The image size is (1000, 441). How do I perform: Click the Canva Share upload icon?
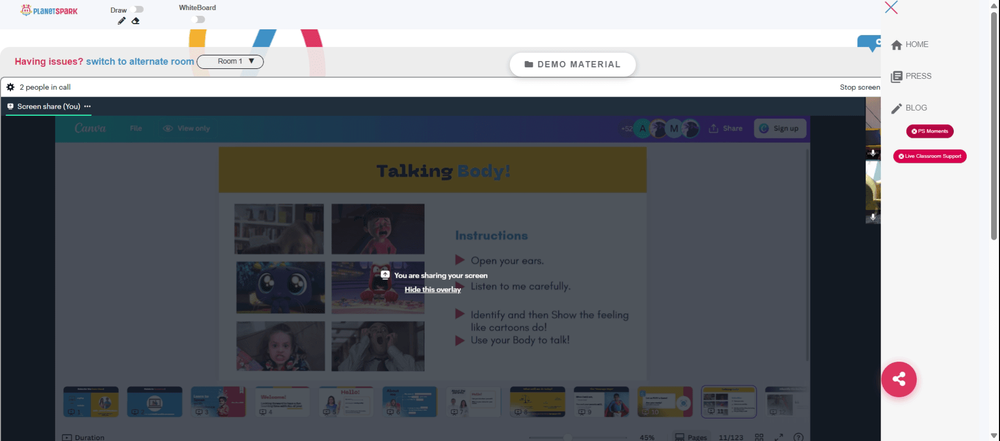[714, 128]
